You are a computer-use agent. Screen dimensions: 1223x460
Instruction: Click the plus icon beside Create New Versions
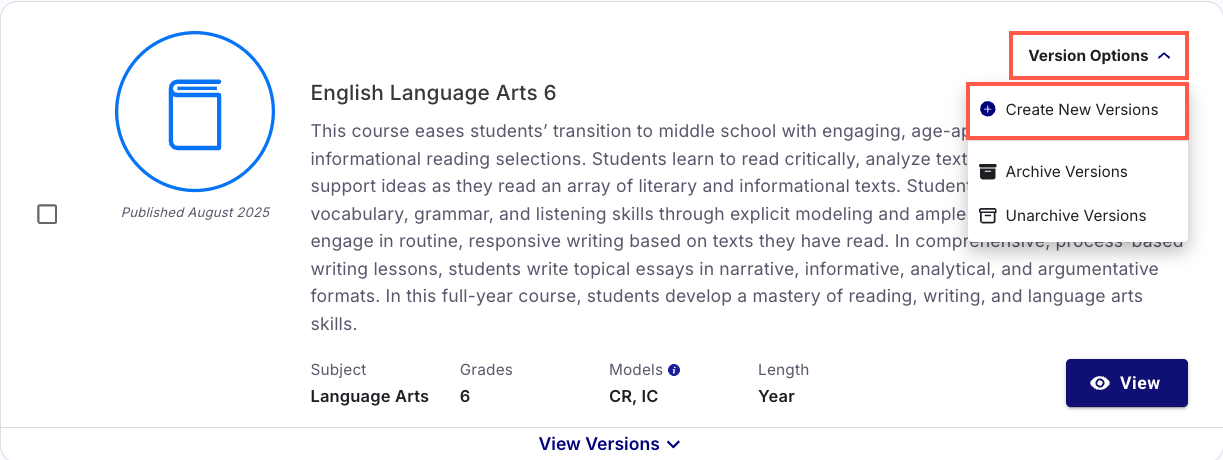988,109
